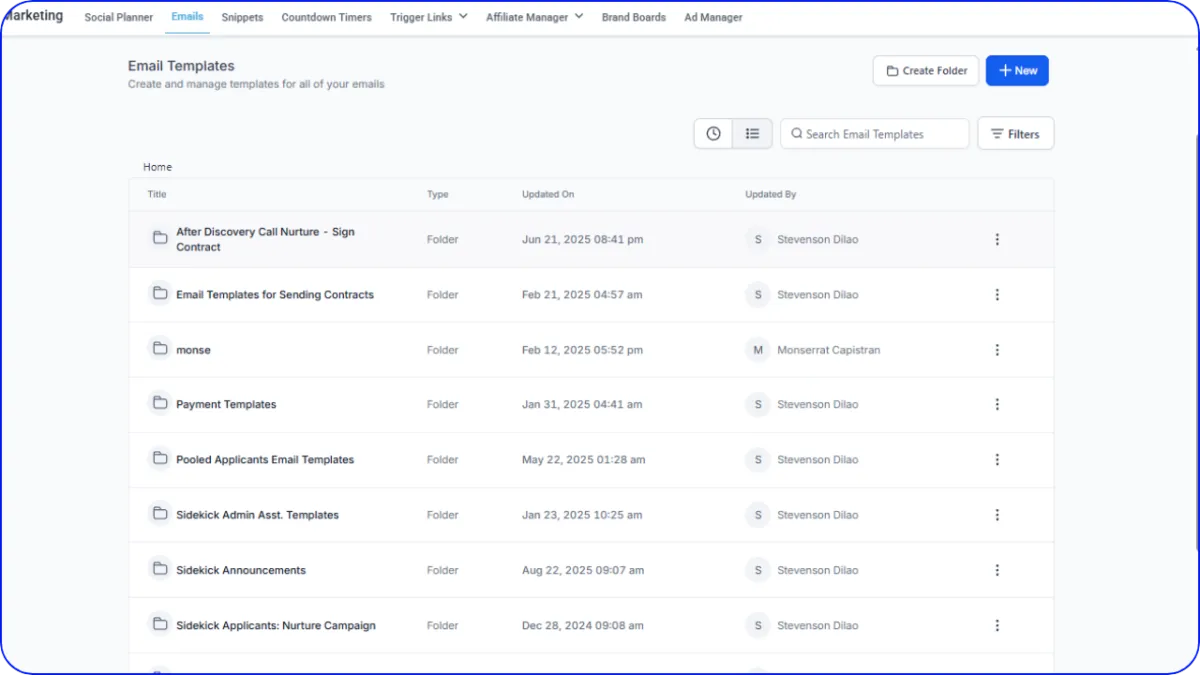Image resolution: width=1200 pixels, height=675 pixels.
Task: Open three-dot menu for Payment Templates
Action: 996,405
